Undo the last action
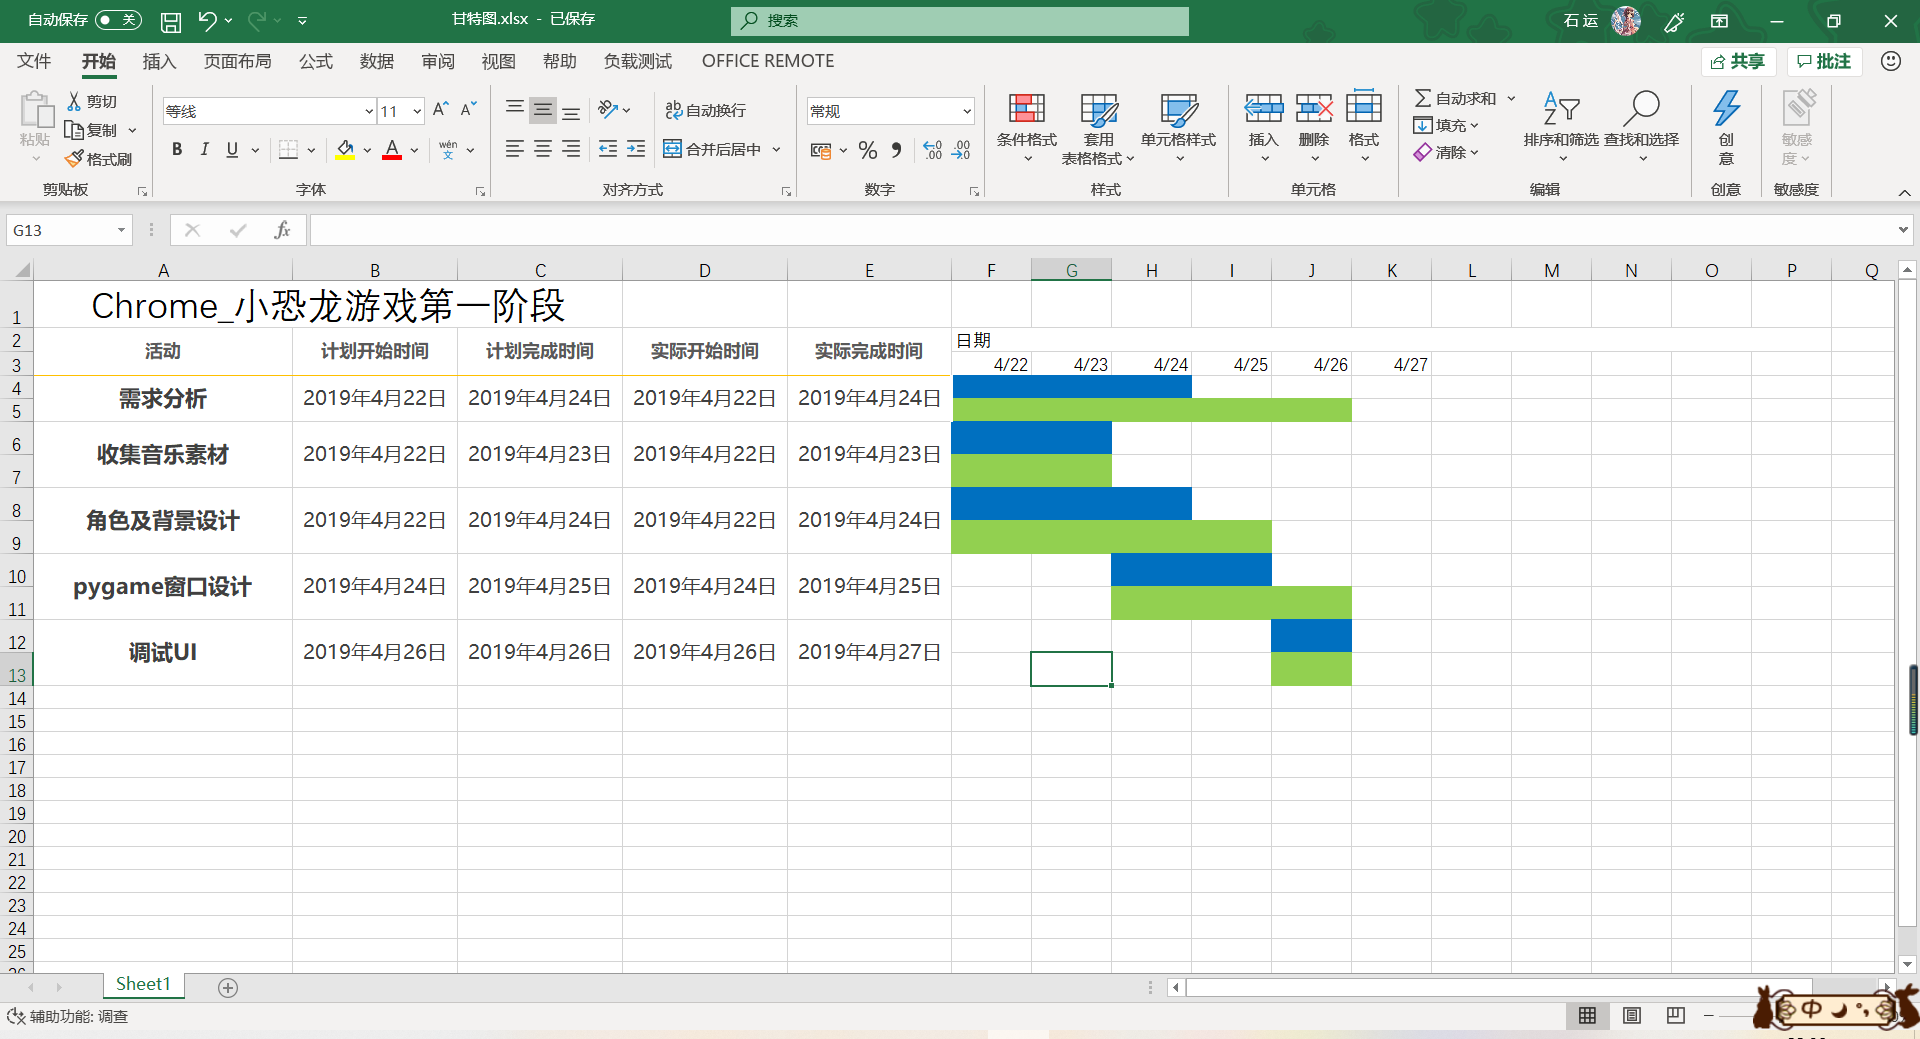 [x=207, y=20]
